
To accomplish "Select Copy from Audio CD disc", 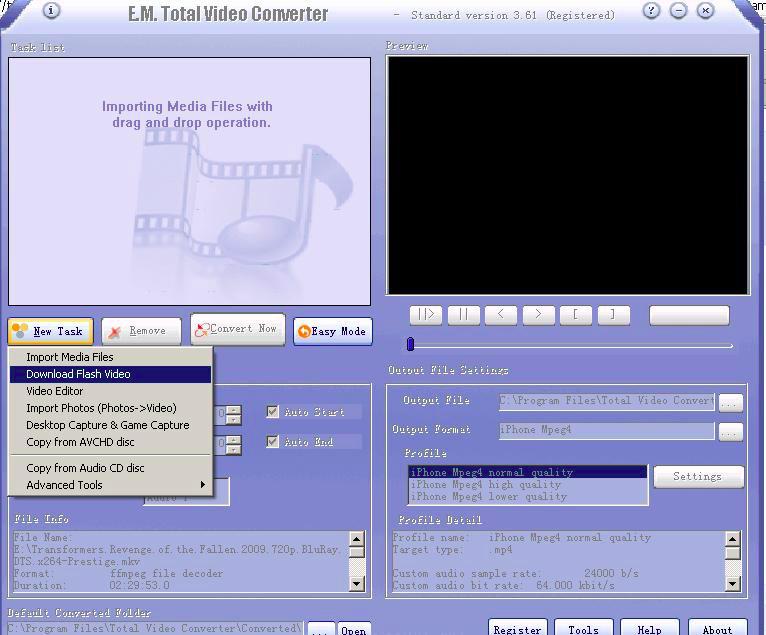I will (110, 468).
